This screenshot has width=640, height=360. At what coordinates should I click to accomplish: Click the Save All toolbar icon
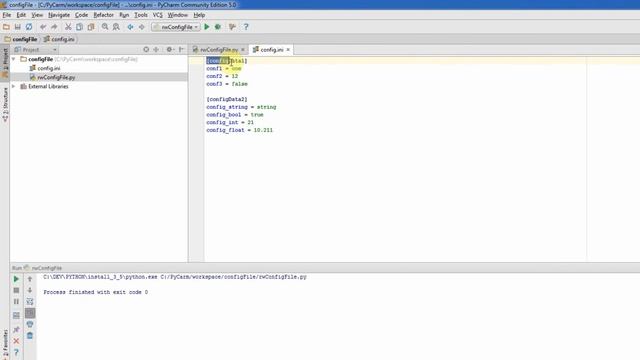18,27
